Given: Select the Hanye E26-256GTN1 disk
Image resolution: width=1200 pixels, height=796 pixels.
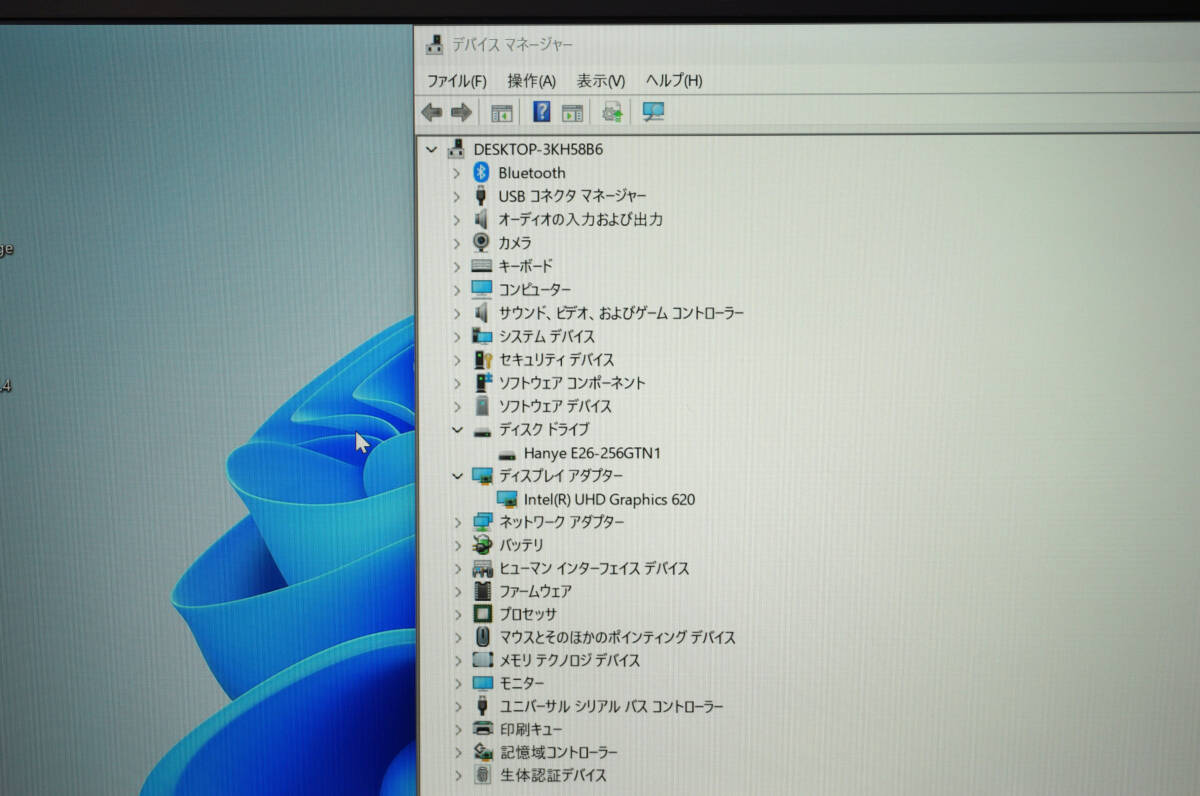Looking at the screenshot, I should coord(592,453).
